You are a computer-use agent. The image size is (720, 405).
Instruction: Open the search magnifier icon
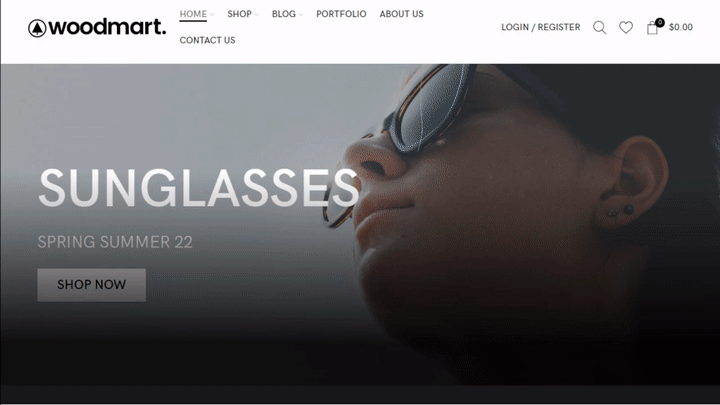tap(599, 28)
